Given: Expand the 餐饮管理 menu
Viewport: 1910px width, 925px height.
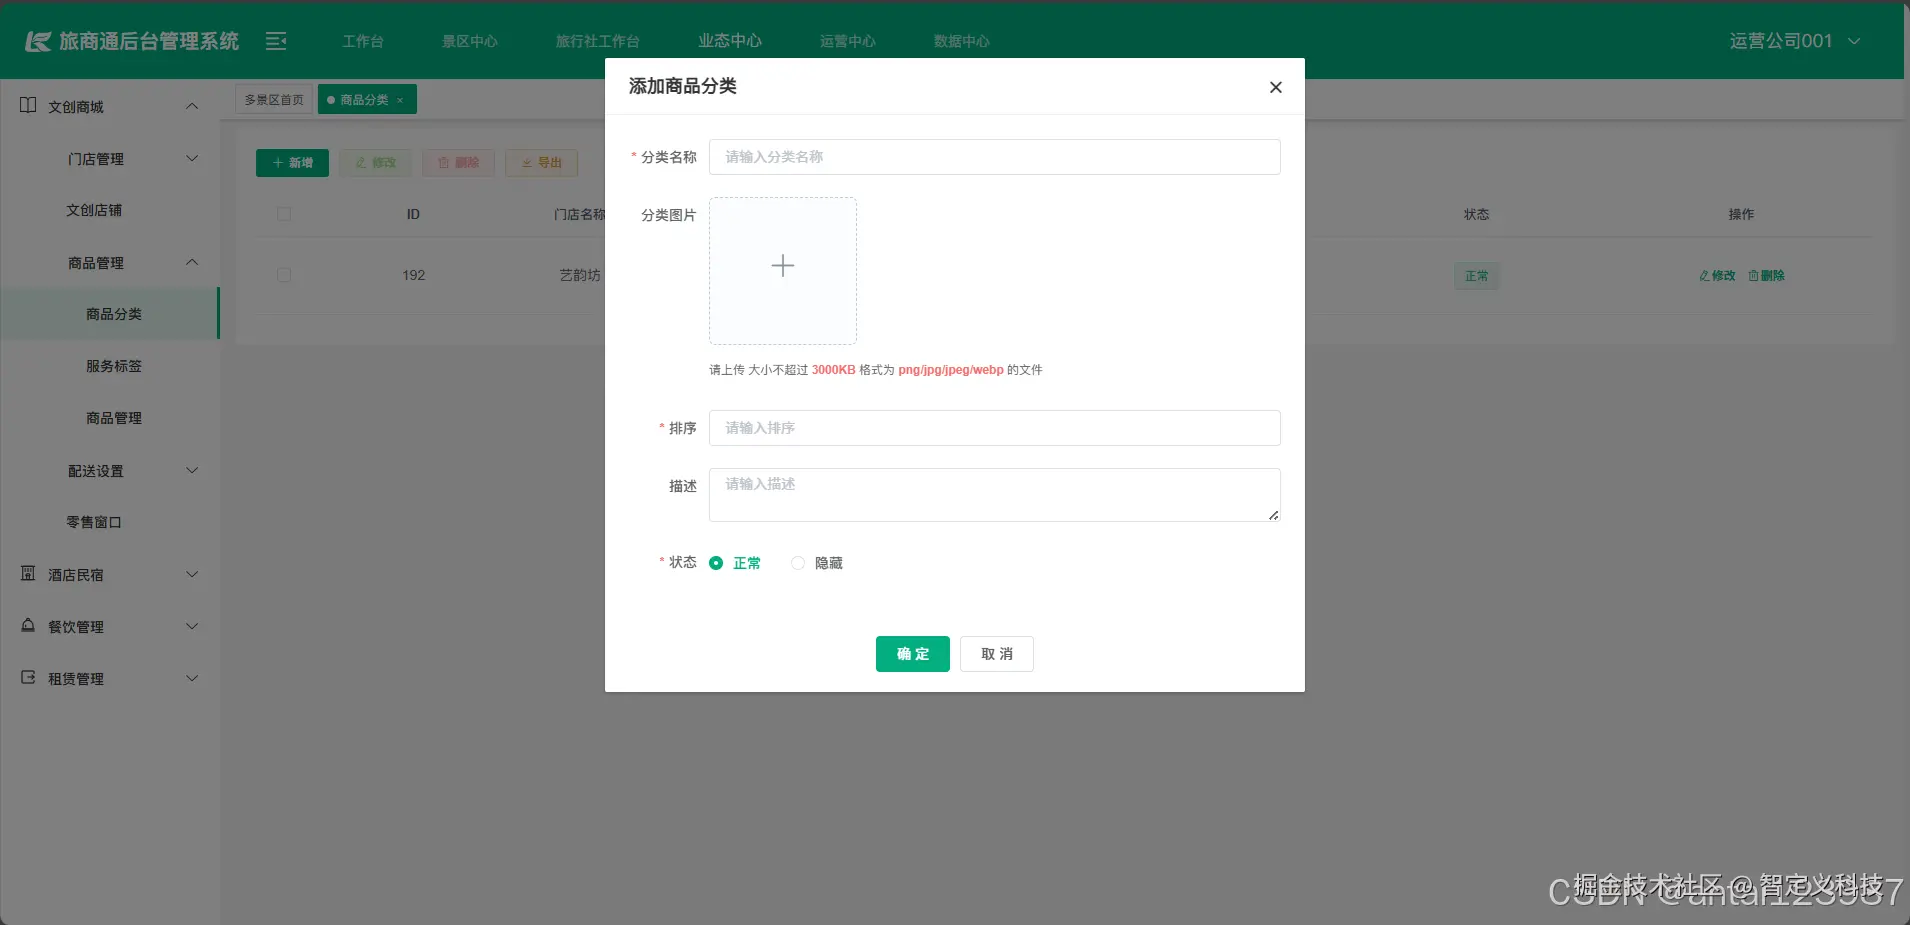Looking at the screenshot, I should point(192,626).
